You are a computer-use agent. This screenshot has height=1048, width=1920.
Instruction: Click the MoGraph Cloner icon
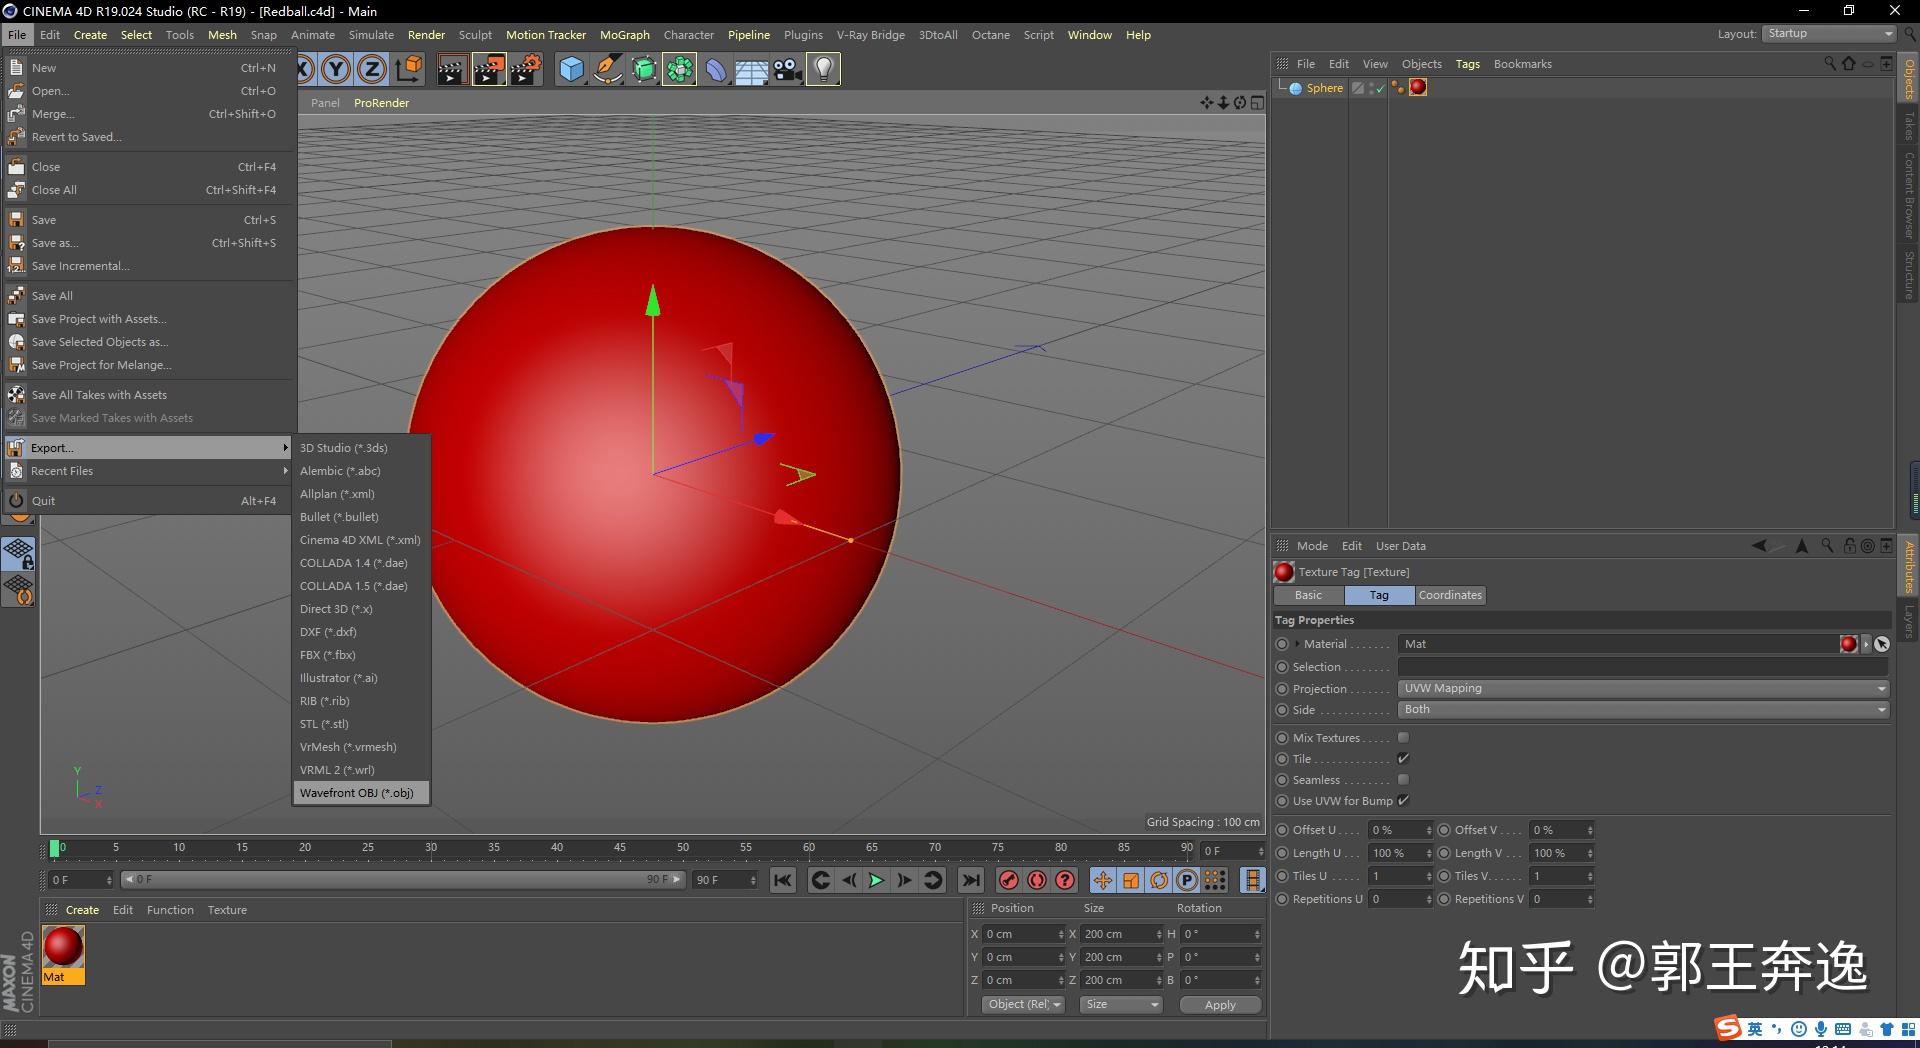[x=679, y=69]
